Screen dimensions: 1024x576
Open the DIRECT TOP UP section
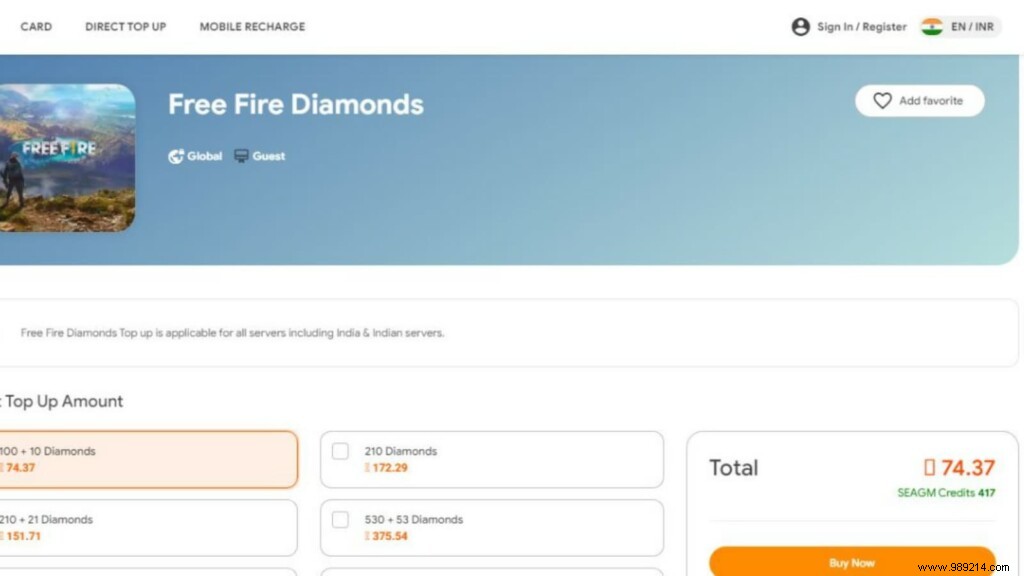point(125,27)
